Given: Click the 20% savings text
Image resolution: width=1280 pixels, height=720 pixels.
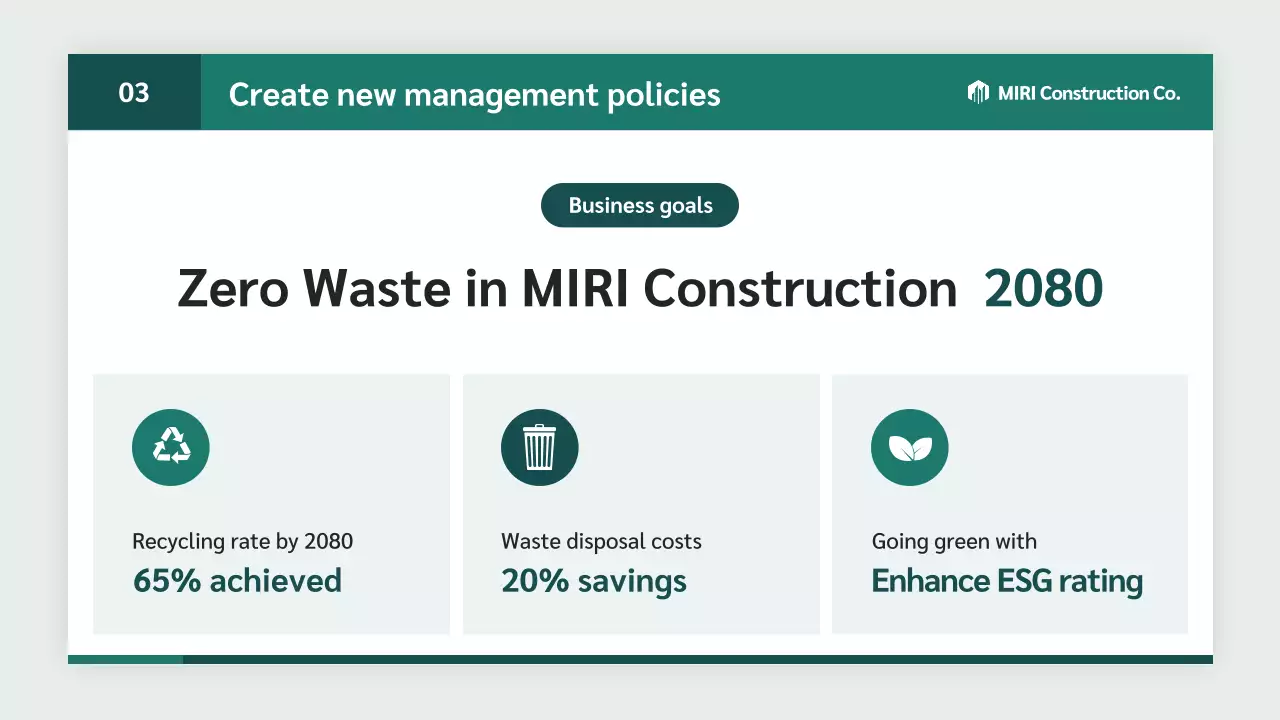Looking at the screenshot, I should pyautogui.click(x=594, y=581).
